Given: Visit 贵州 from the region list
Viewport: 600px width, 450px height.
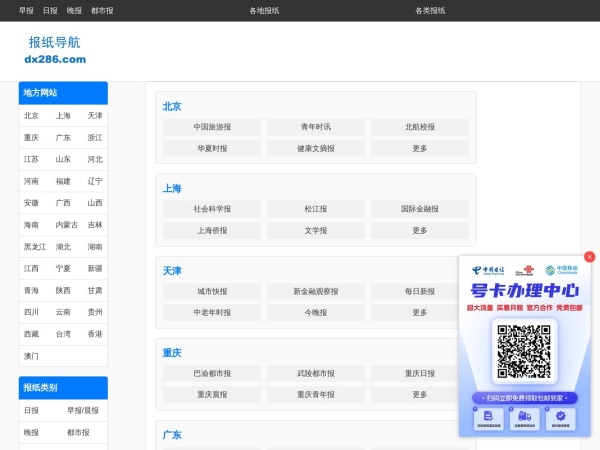Looking at the screenshot, I should point(95,312).
